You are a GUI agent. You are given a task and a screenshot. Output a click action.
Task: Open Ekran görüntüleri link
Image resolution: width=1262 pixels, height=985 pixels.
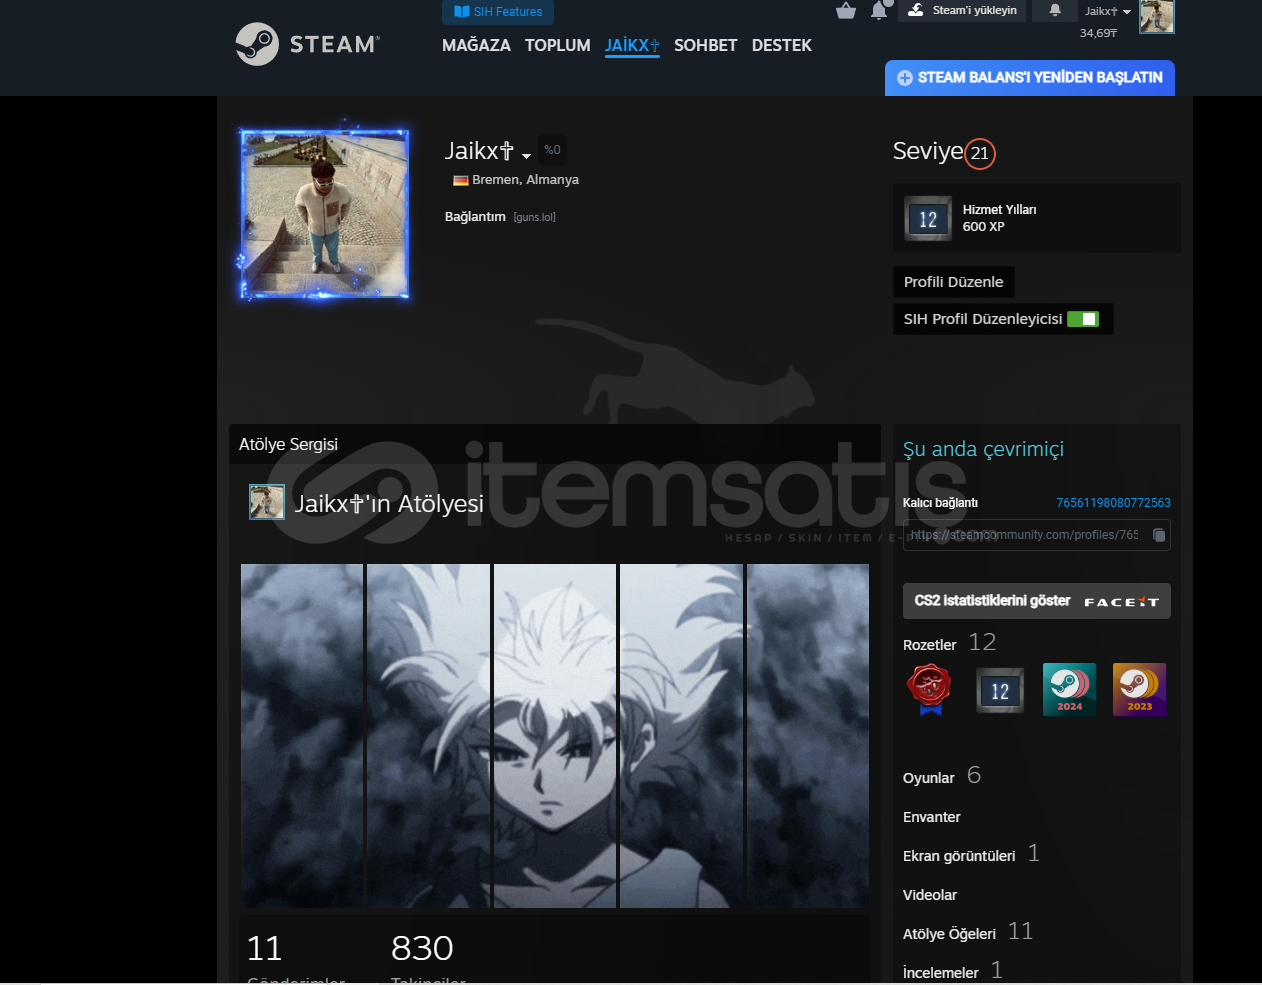pos(959,856)
